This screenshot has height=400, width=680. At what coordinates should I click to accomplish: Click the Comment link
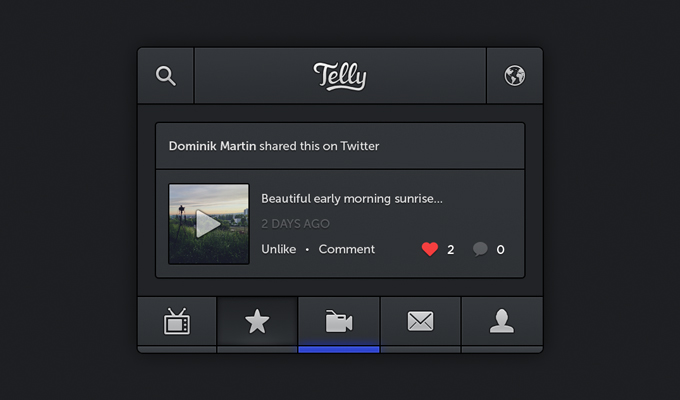tap(347, 249)
